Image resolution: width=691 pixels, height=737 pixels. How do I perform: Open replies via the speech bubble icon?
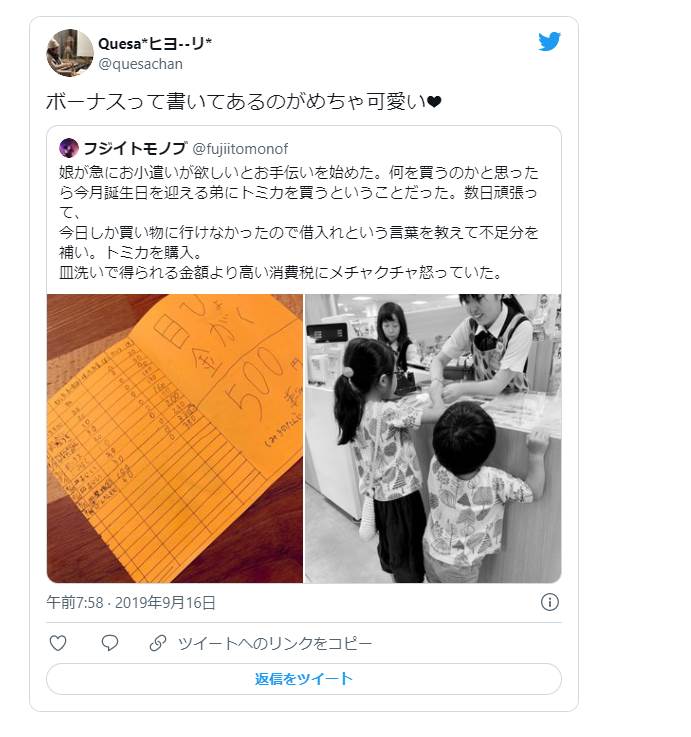coord(110,643)
